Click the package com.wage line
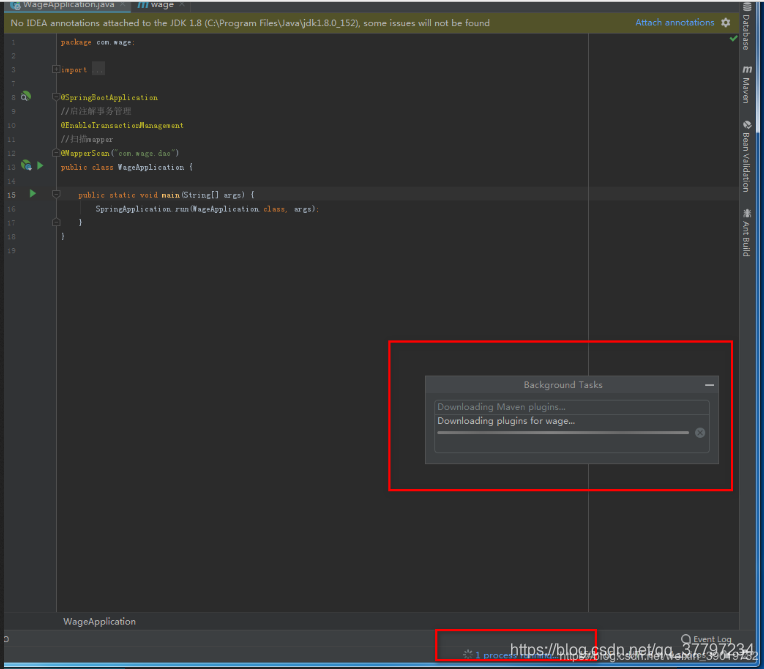Image resolution: width=764 pixels, height=669 pixels. pos(98,42)
